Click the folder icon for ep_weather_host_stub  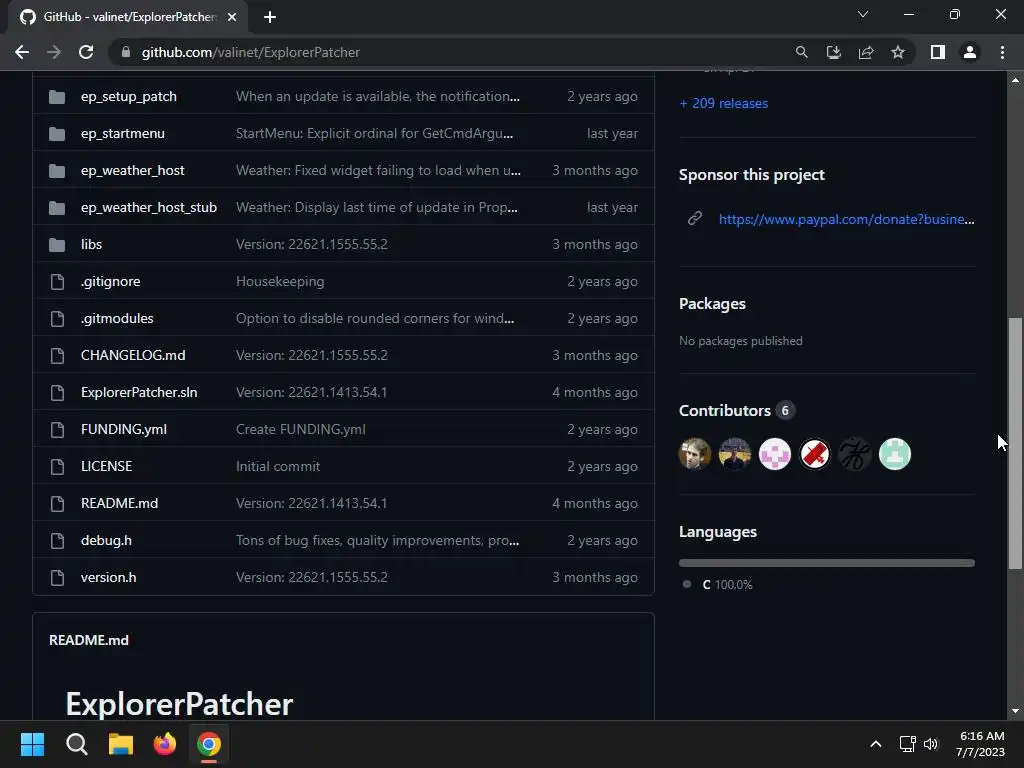pyautogui.click(x=57, y=208)
